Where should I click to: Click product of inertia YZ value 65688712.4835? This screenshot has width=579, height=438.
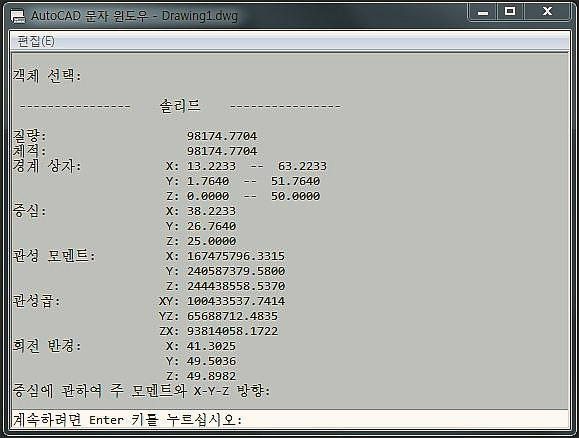[232, 316]
